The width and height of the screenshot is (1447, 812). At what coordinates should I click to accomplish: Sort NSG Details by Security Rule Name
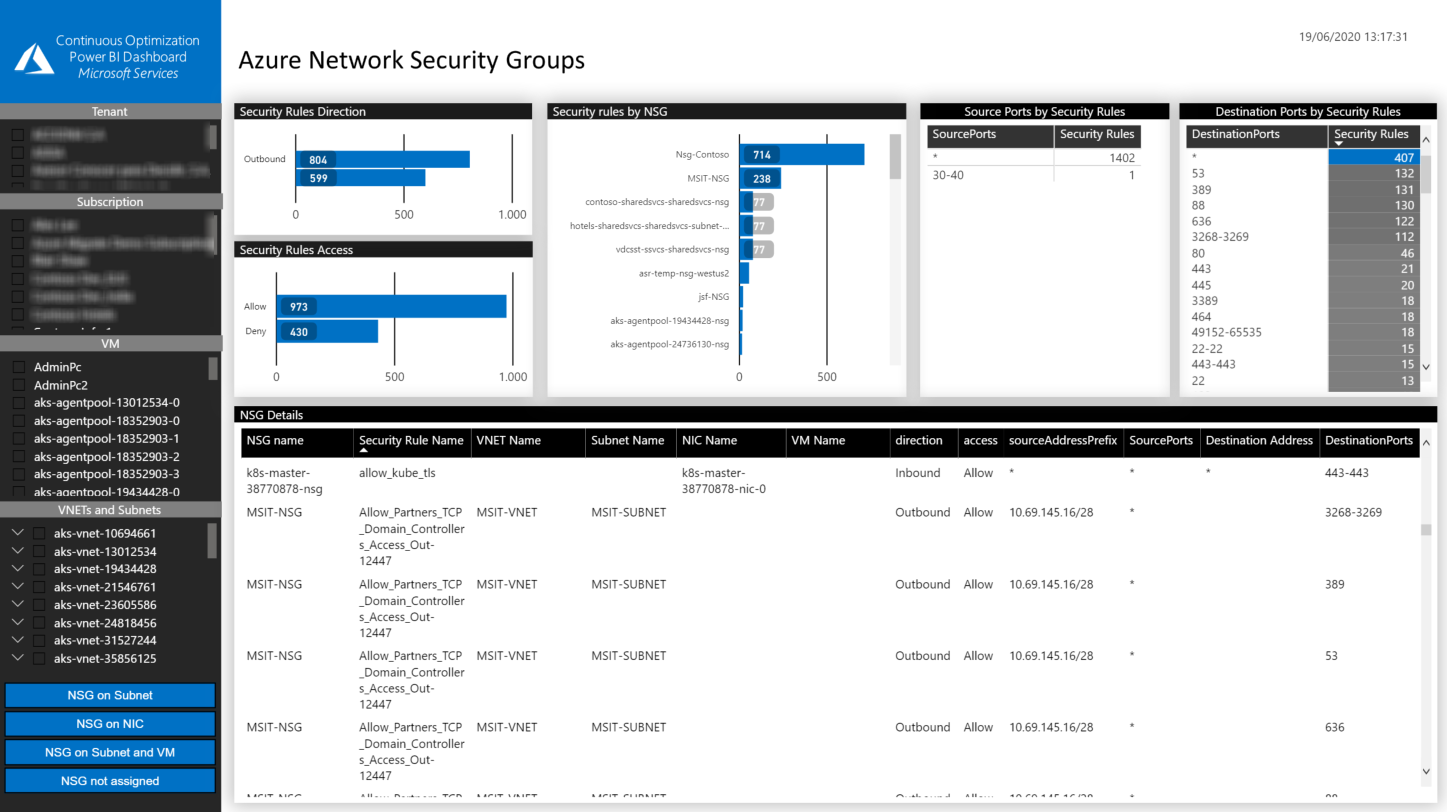411,440
